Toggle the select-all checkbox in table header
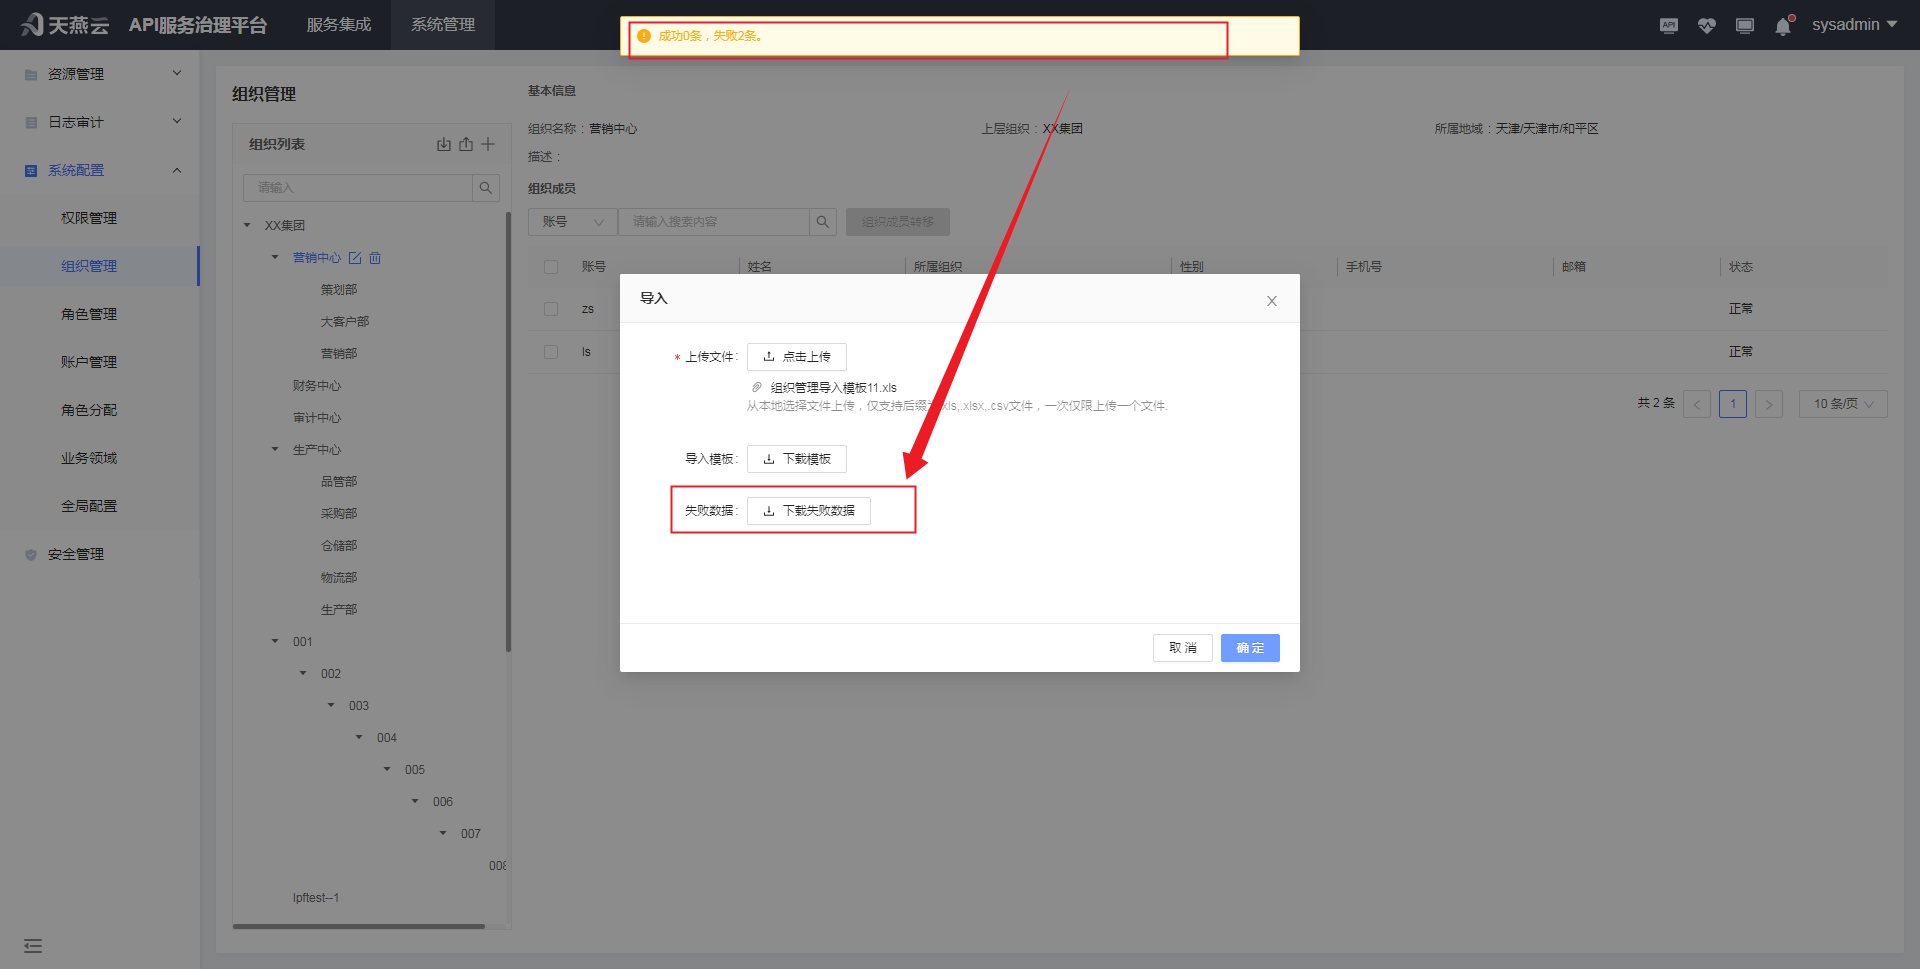 pos(551,267)
